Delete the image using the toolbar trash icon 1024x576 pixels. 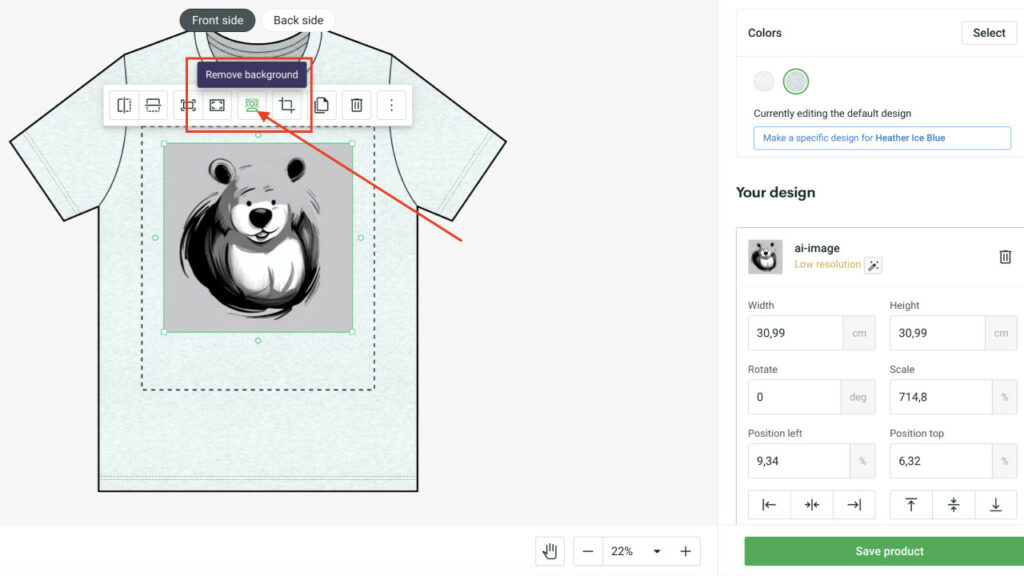coord(356,105)
